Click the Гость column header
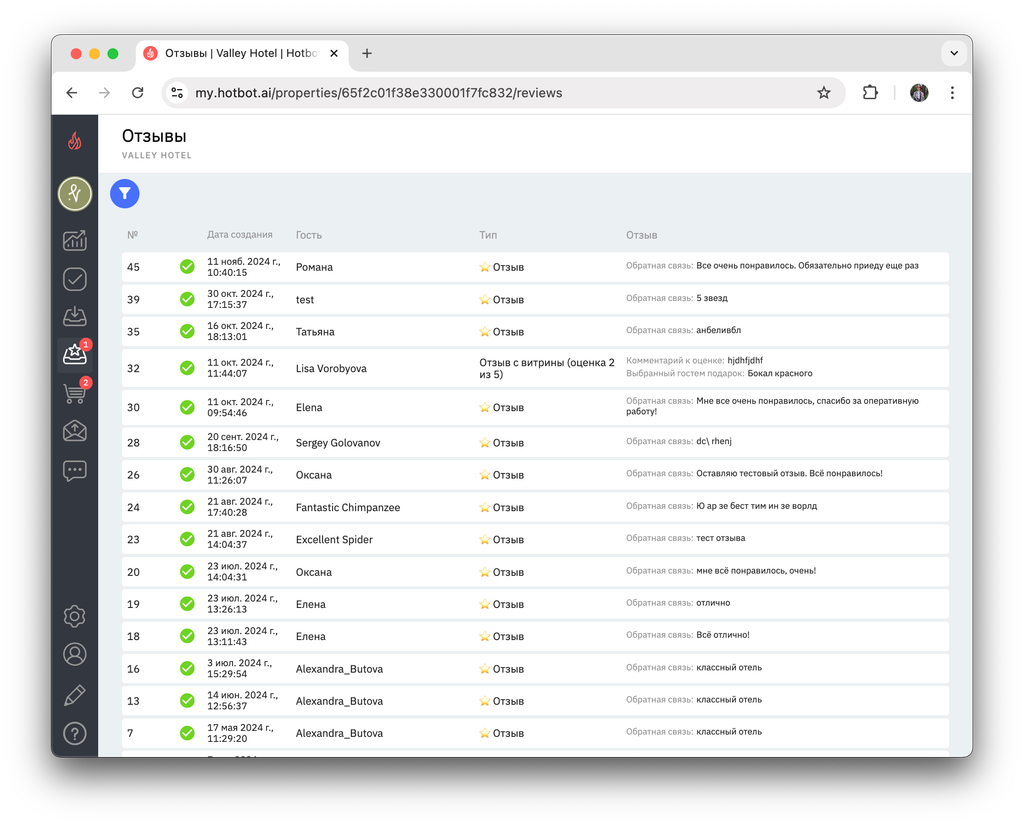This screenshot has height=825, width=1024. [x=308, y=235]
